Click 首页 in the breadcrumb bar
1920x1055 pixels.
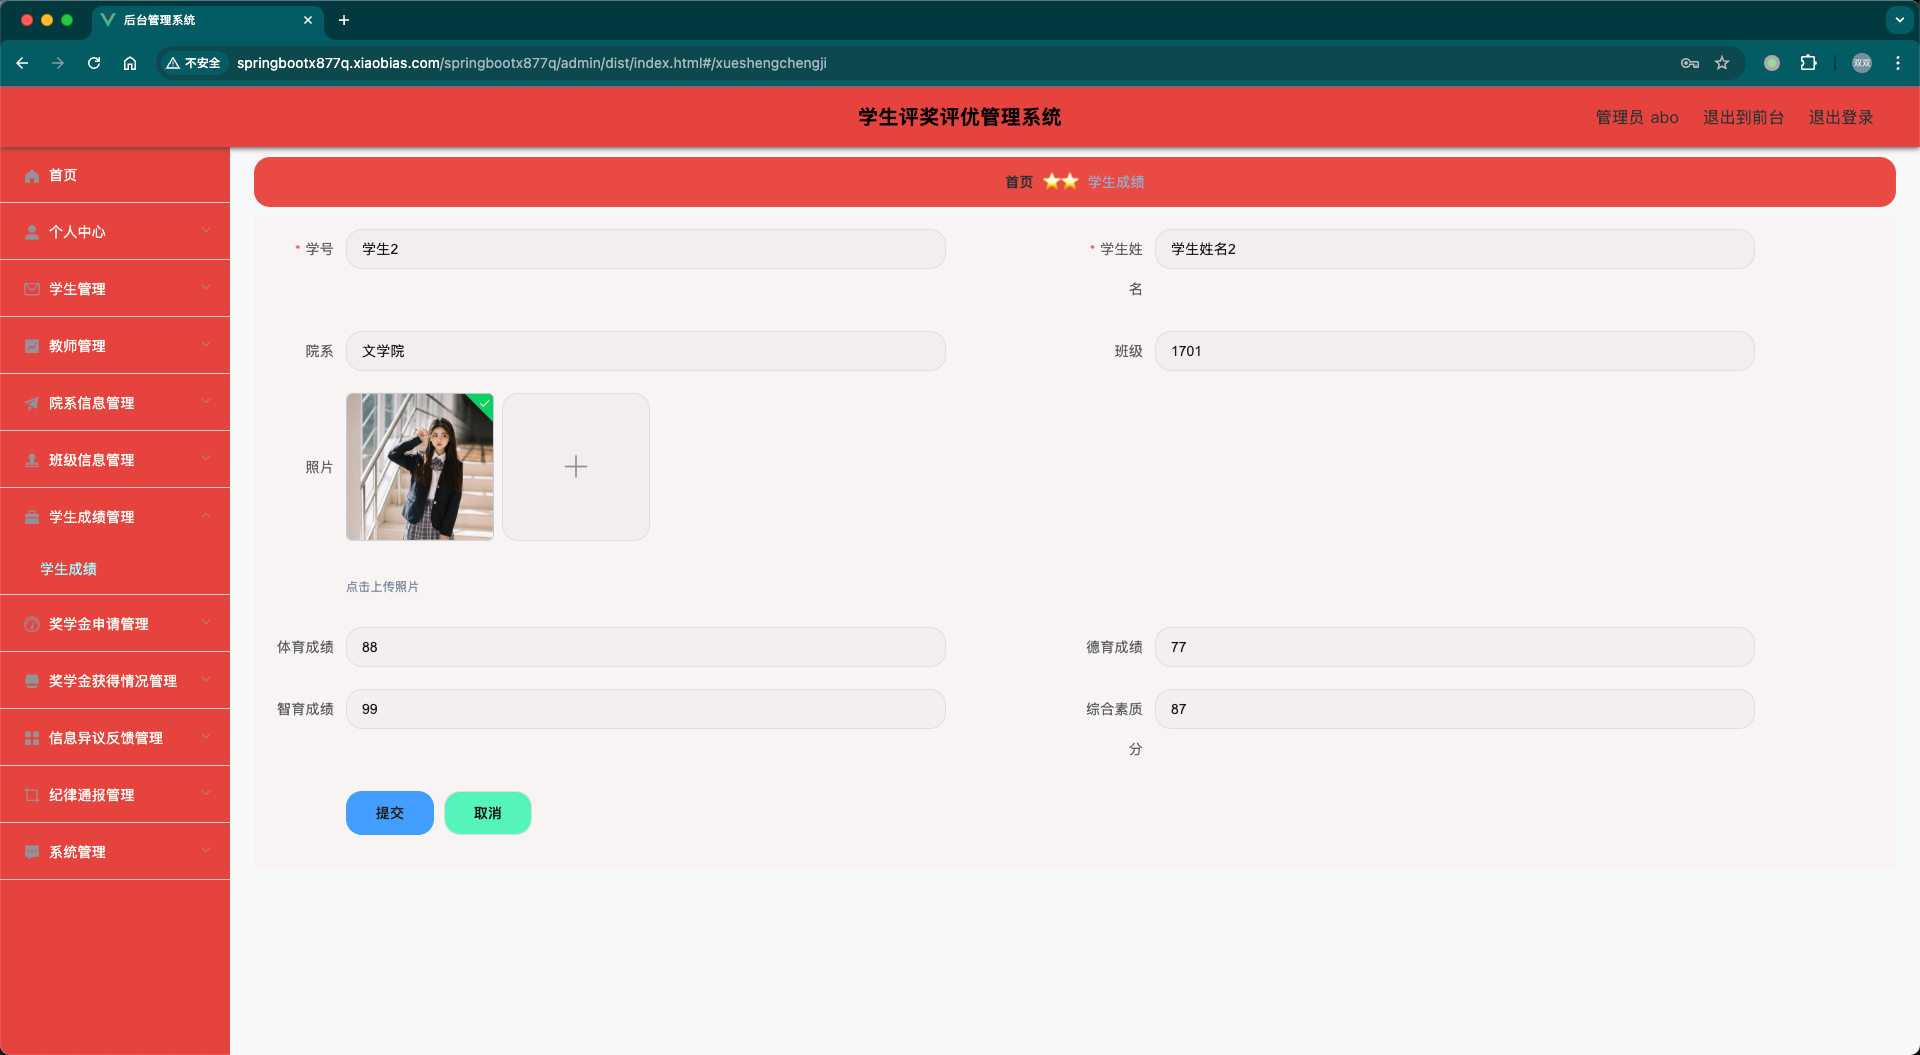tap(1019, 182)
